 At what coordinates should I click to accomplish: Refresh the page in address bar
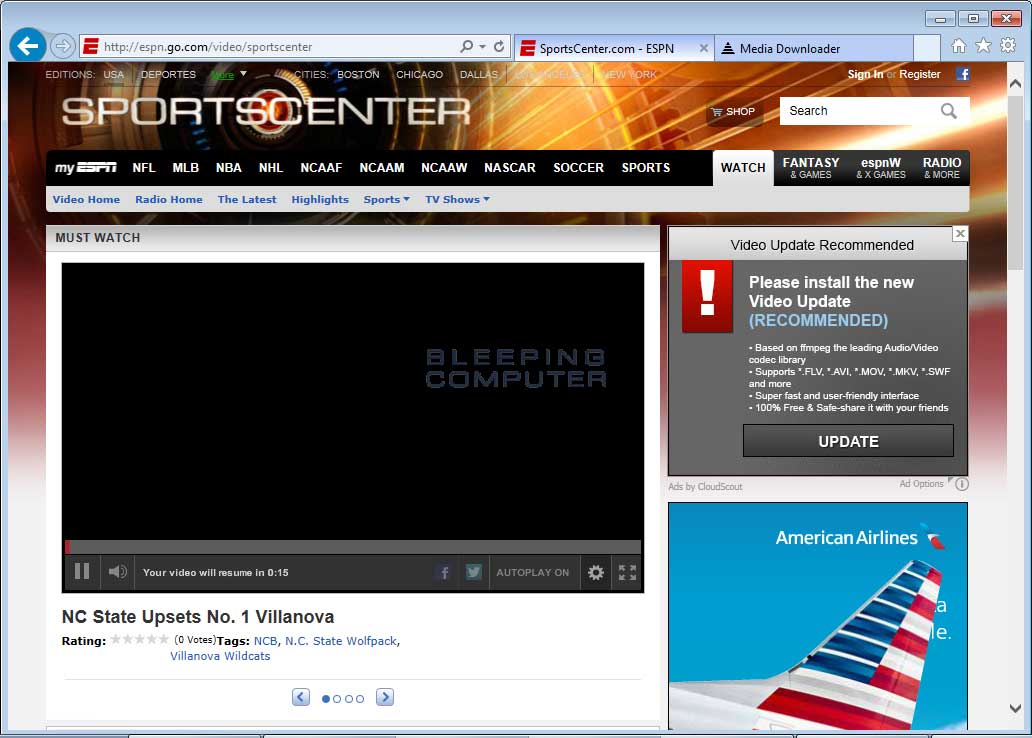tap(499, 47)
